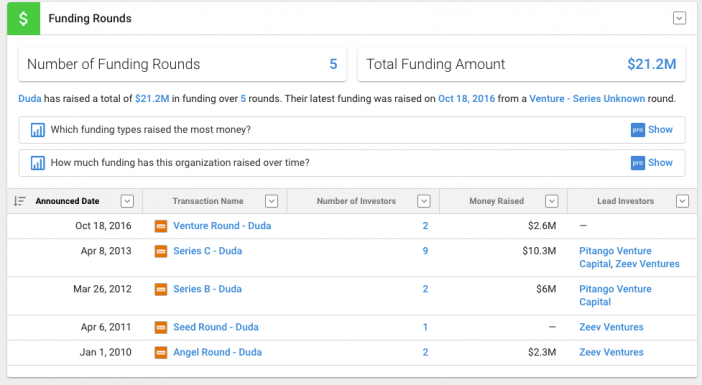Click investor count 1 for Seed Round
This screenshot has height=385, width=702.
(425, 327)
